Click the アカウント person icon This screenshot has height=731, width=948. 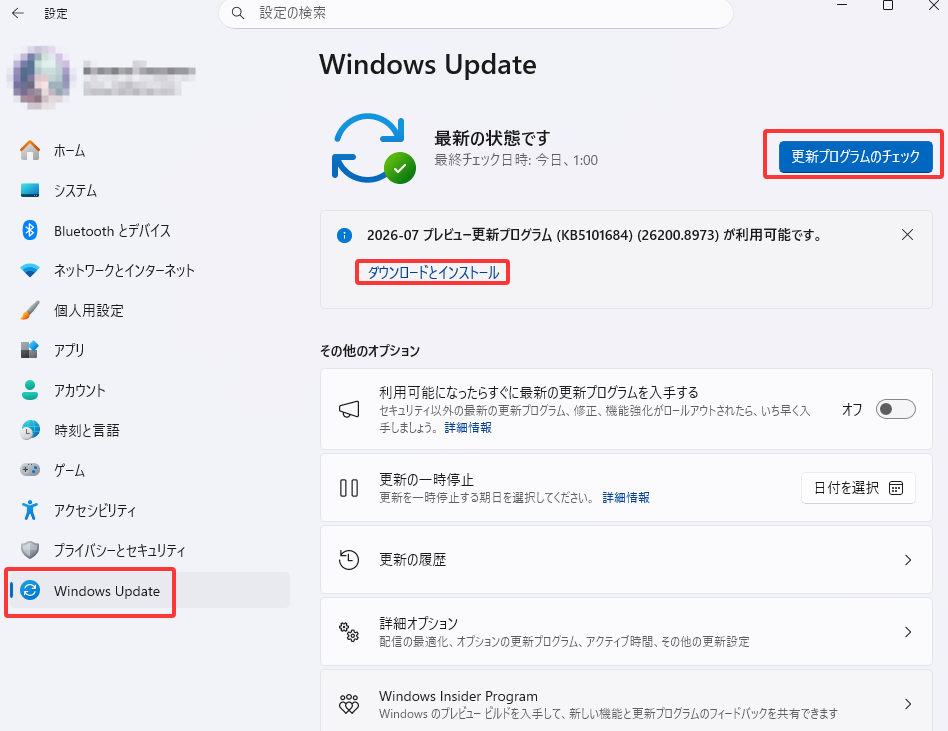tap(30, 390)
